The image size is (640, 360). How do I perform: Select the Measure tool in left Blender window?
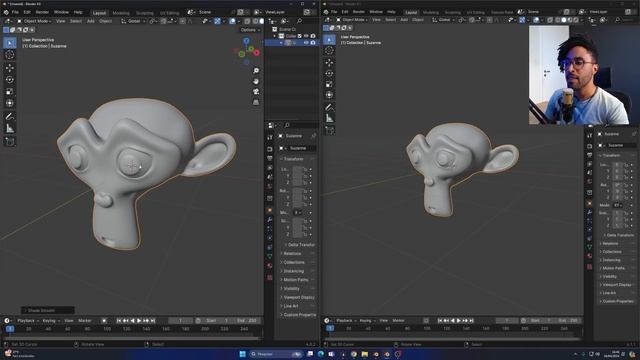coord(10,129)
